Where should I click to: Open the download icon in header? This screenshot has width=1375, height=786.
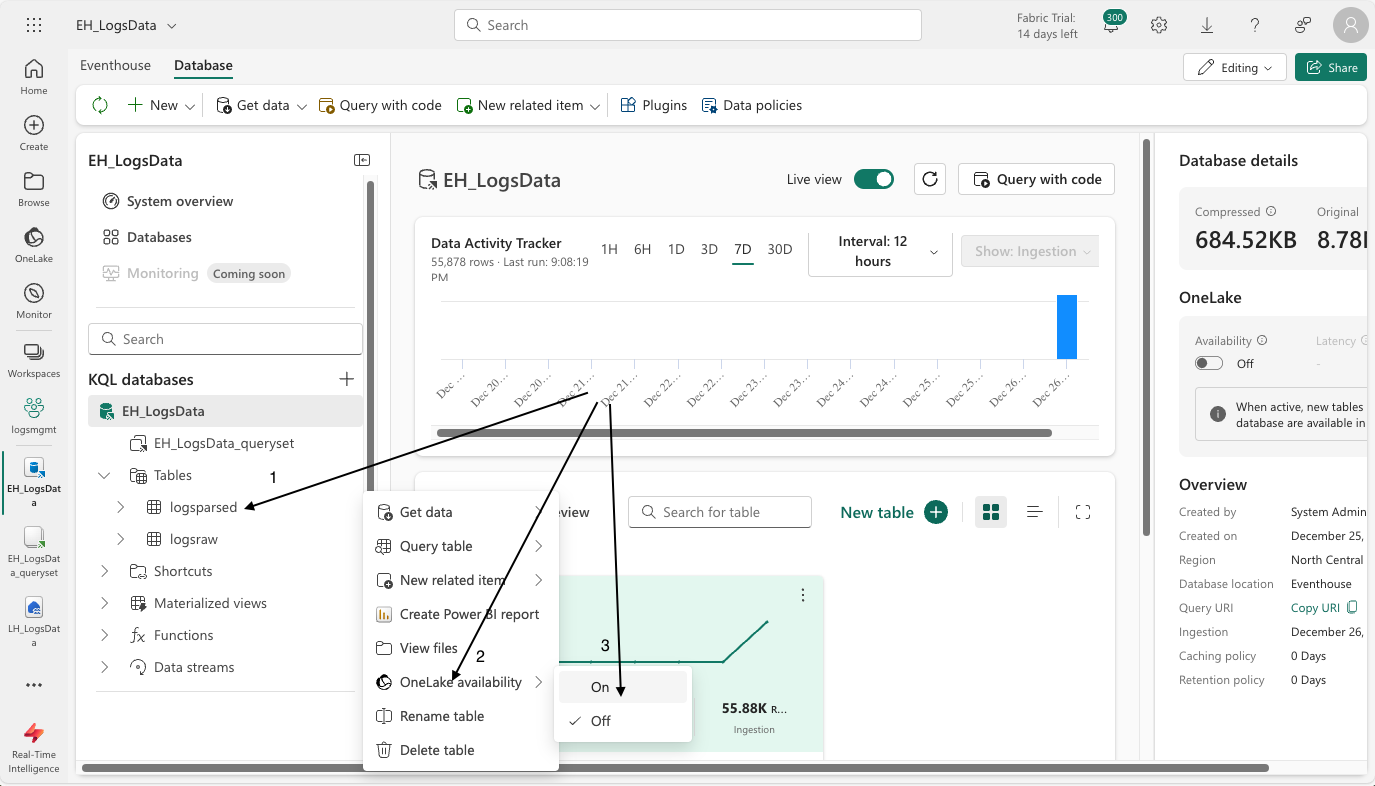point(1207,25)
